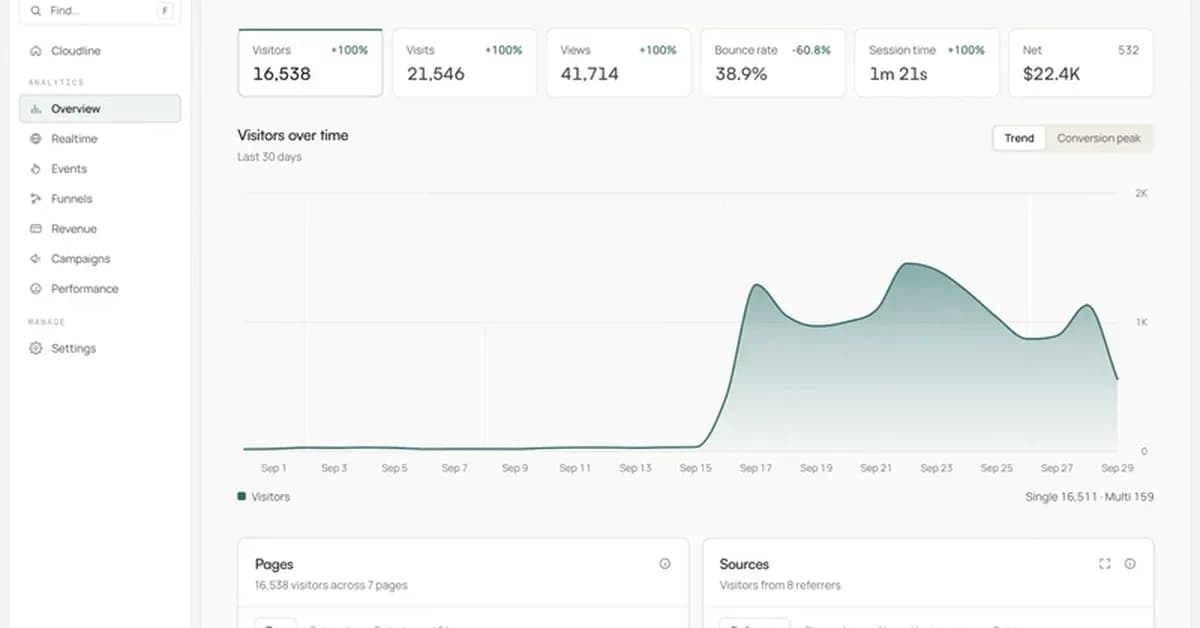
Task: Click the 'Sources' panel title
Action: pos(744,564)
